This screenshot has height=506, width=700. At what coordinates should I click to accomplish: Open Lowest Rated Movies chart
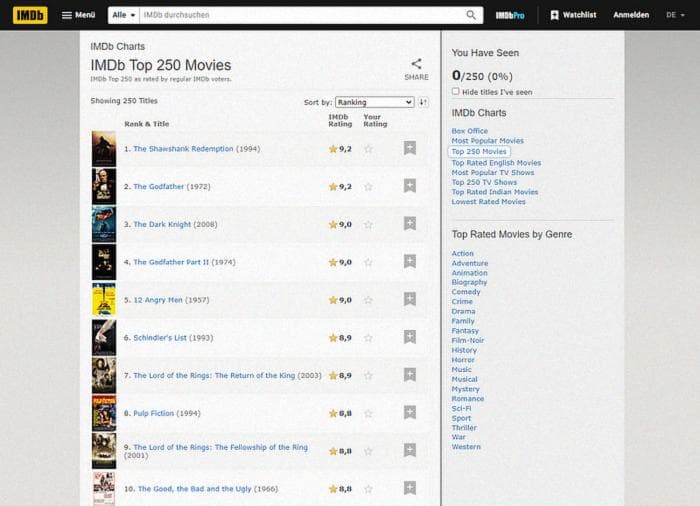click(488, 202)
